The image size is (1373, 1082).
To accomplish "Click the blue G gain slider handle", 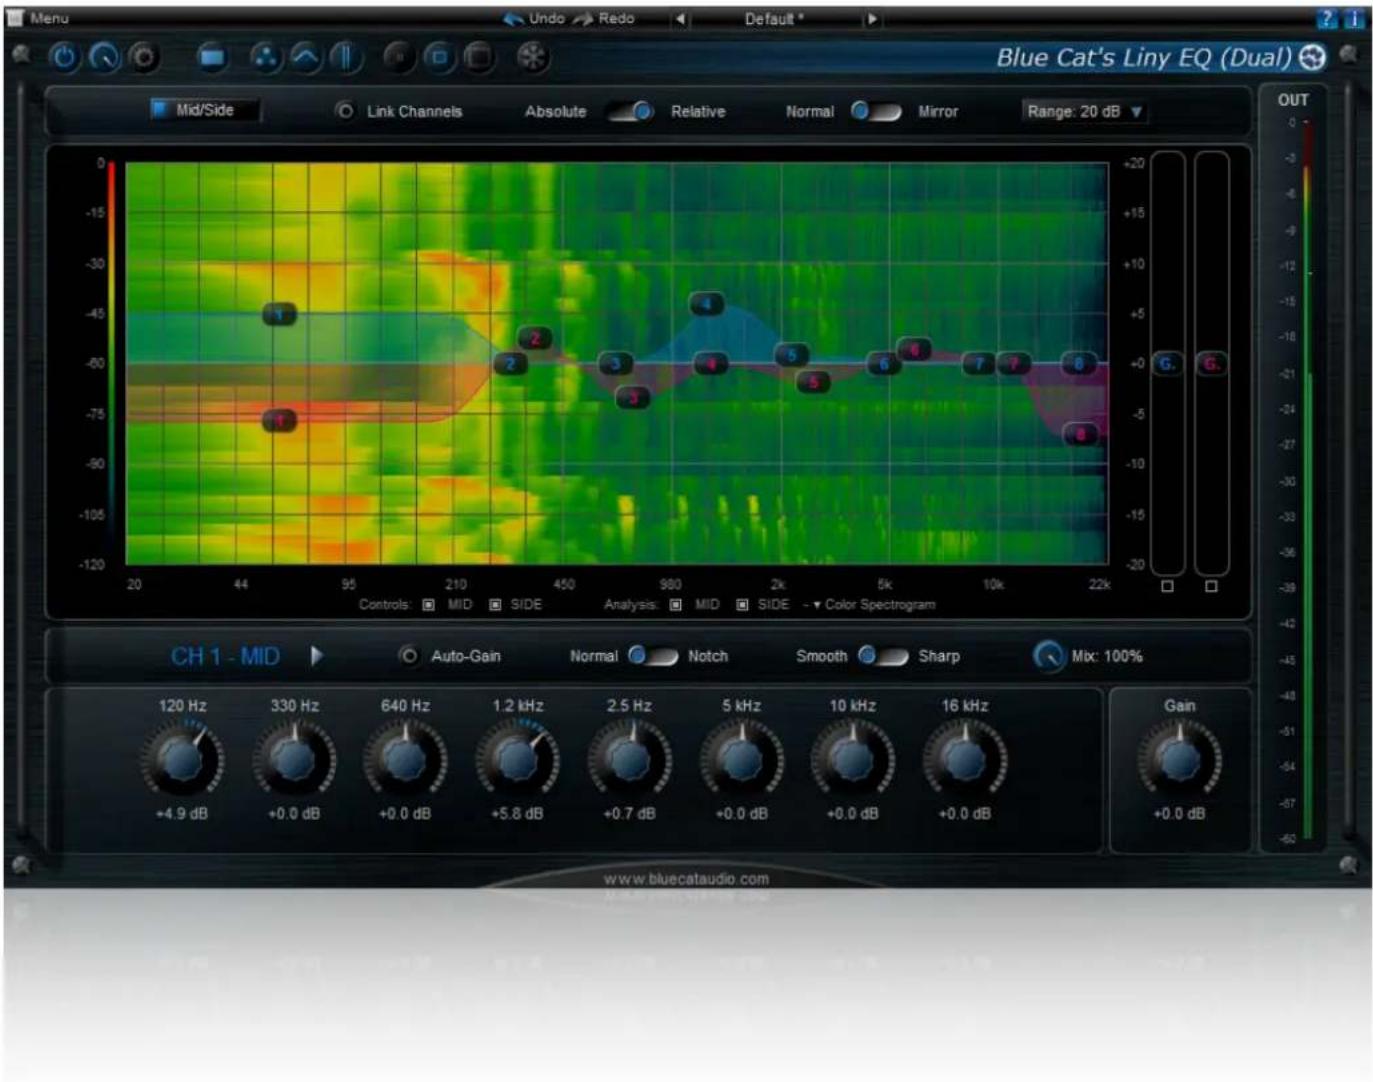I will tap(1167, 363).
